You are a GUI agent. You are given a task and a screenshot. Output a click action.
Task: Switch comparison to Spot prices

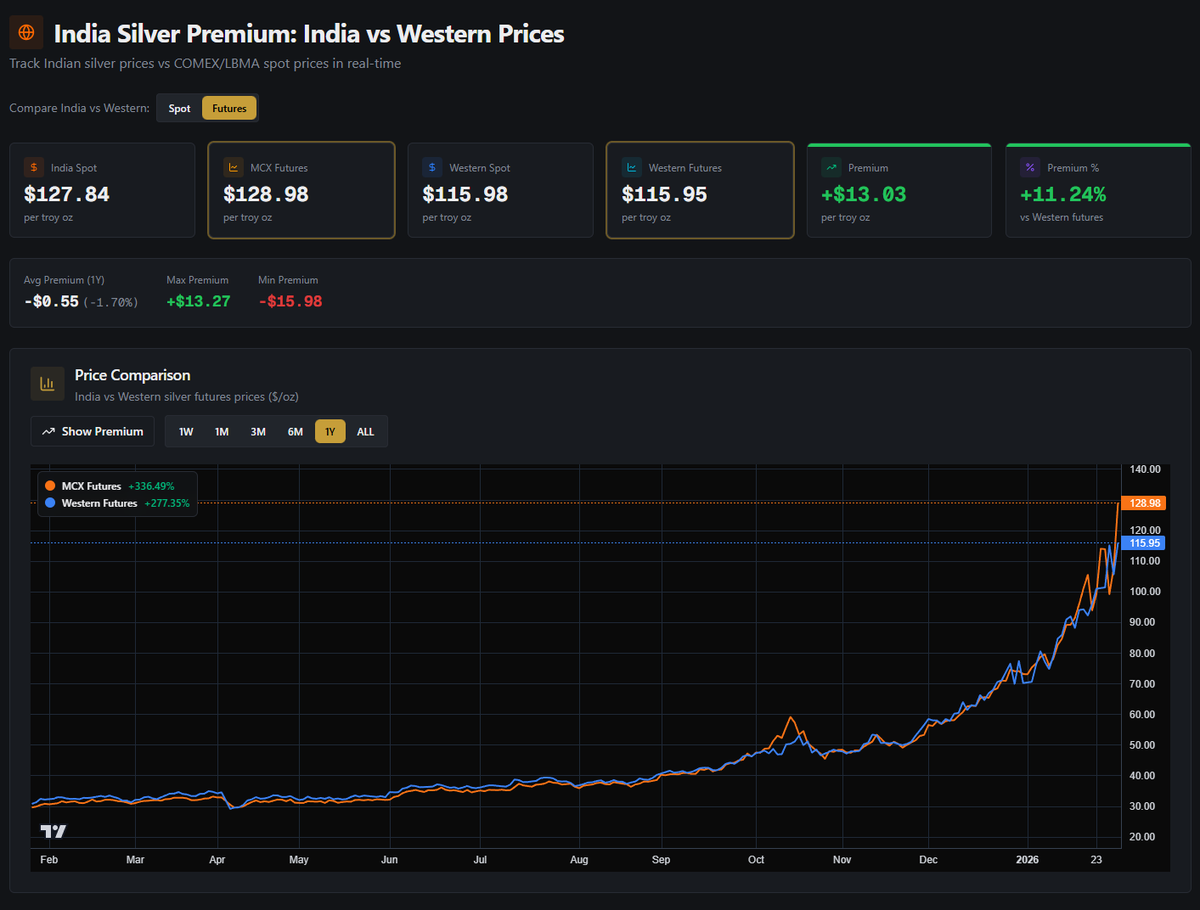[180, 108]
